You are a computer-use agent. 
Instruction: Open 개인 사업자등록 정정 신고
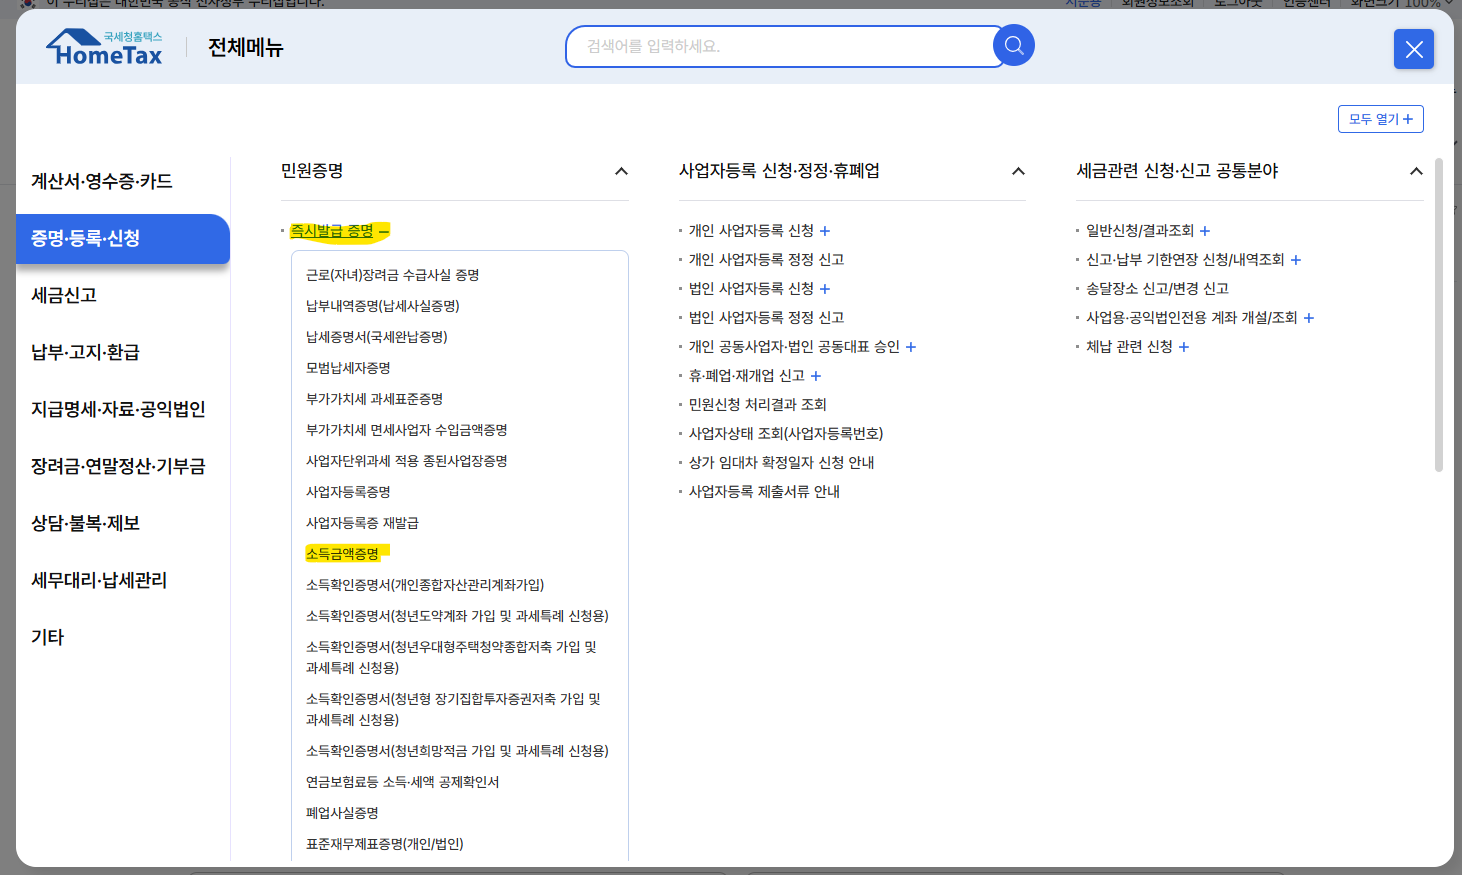766,260
